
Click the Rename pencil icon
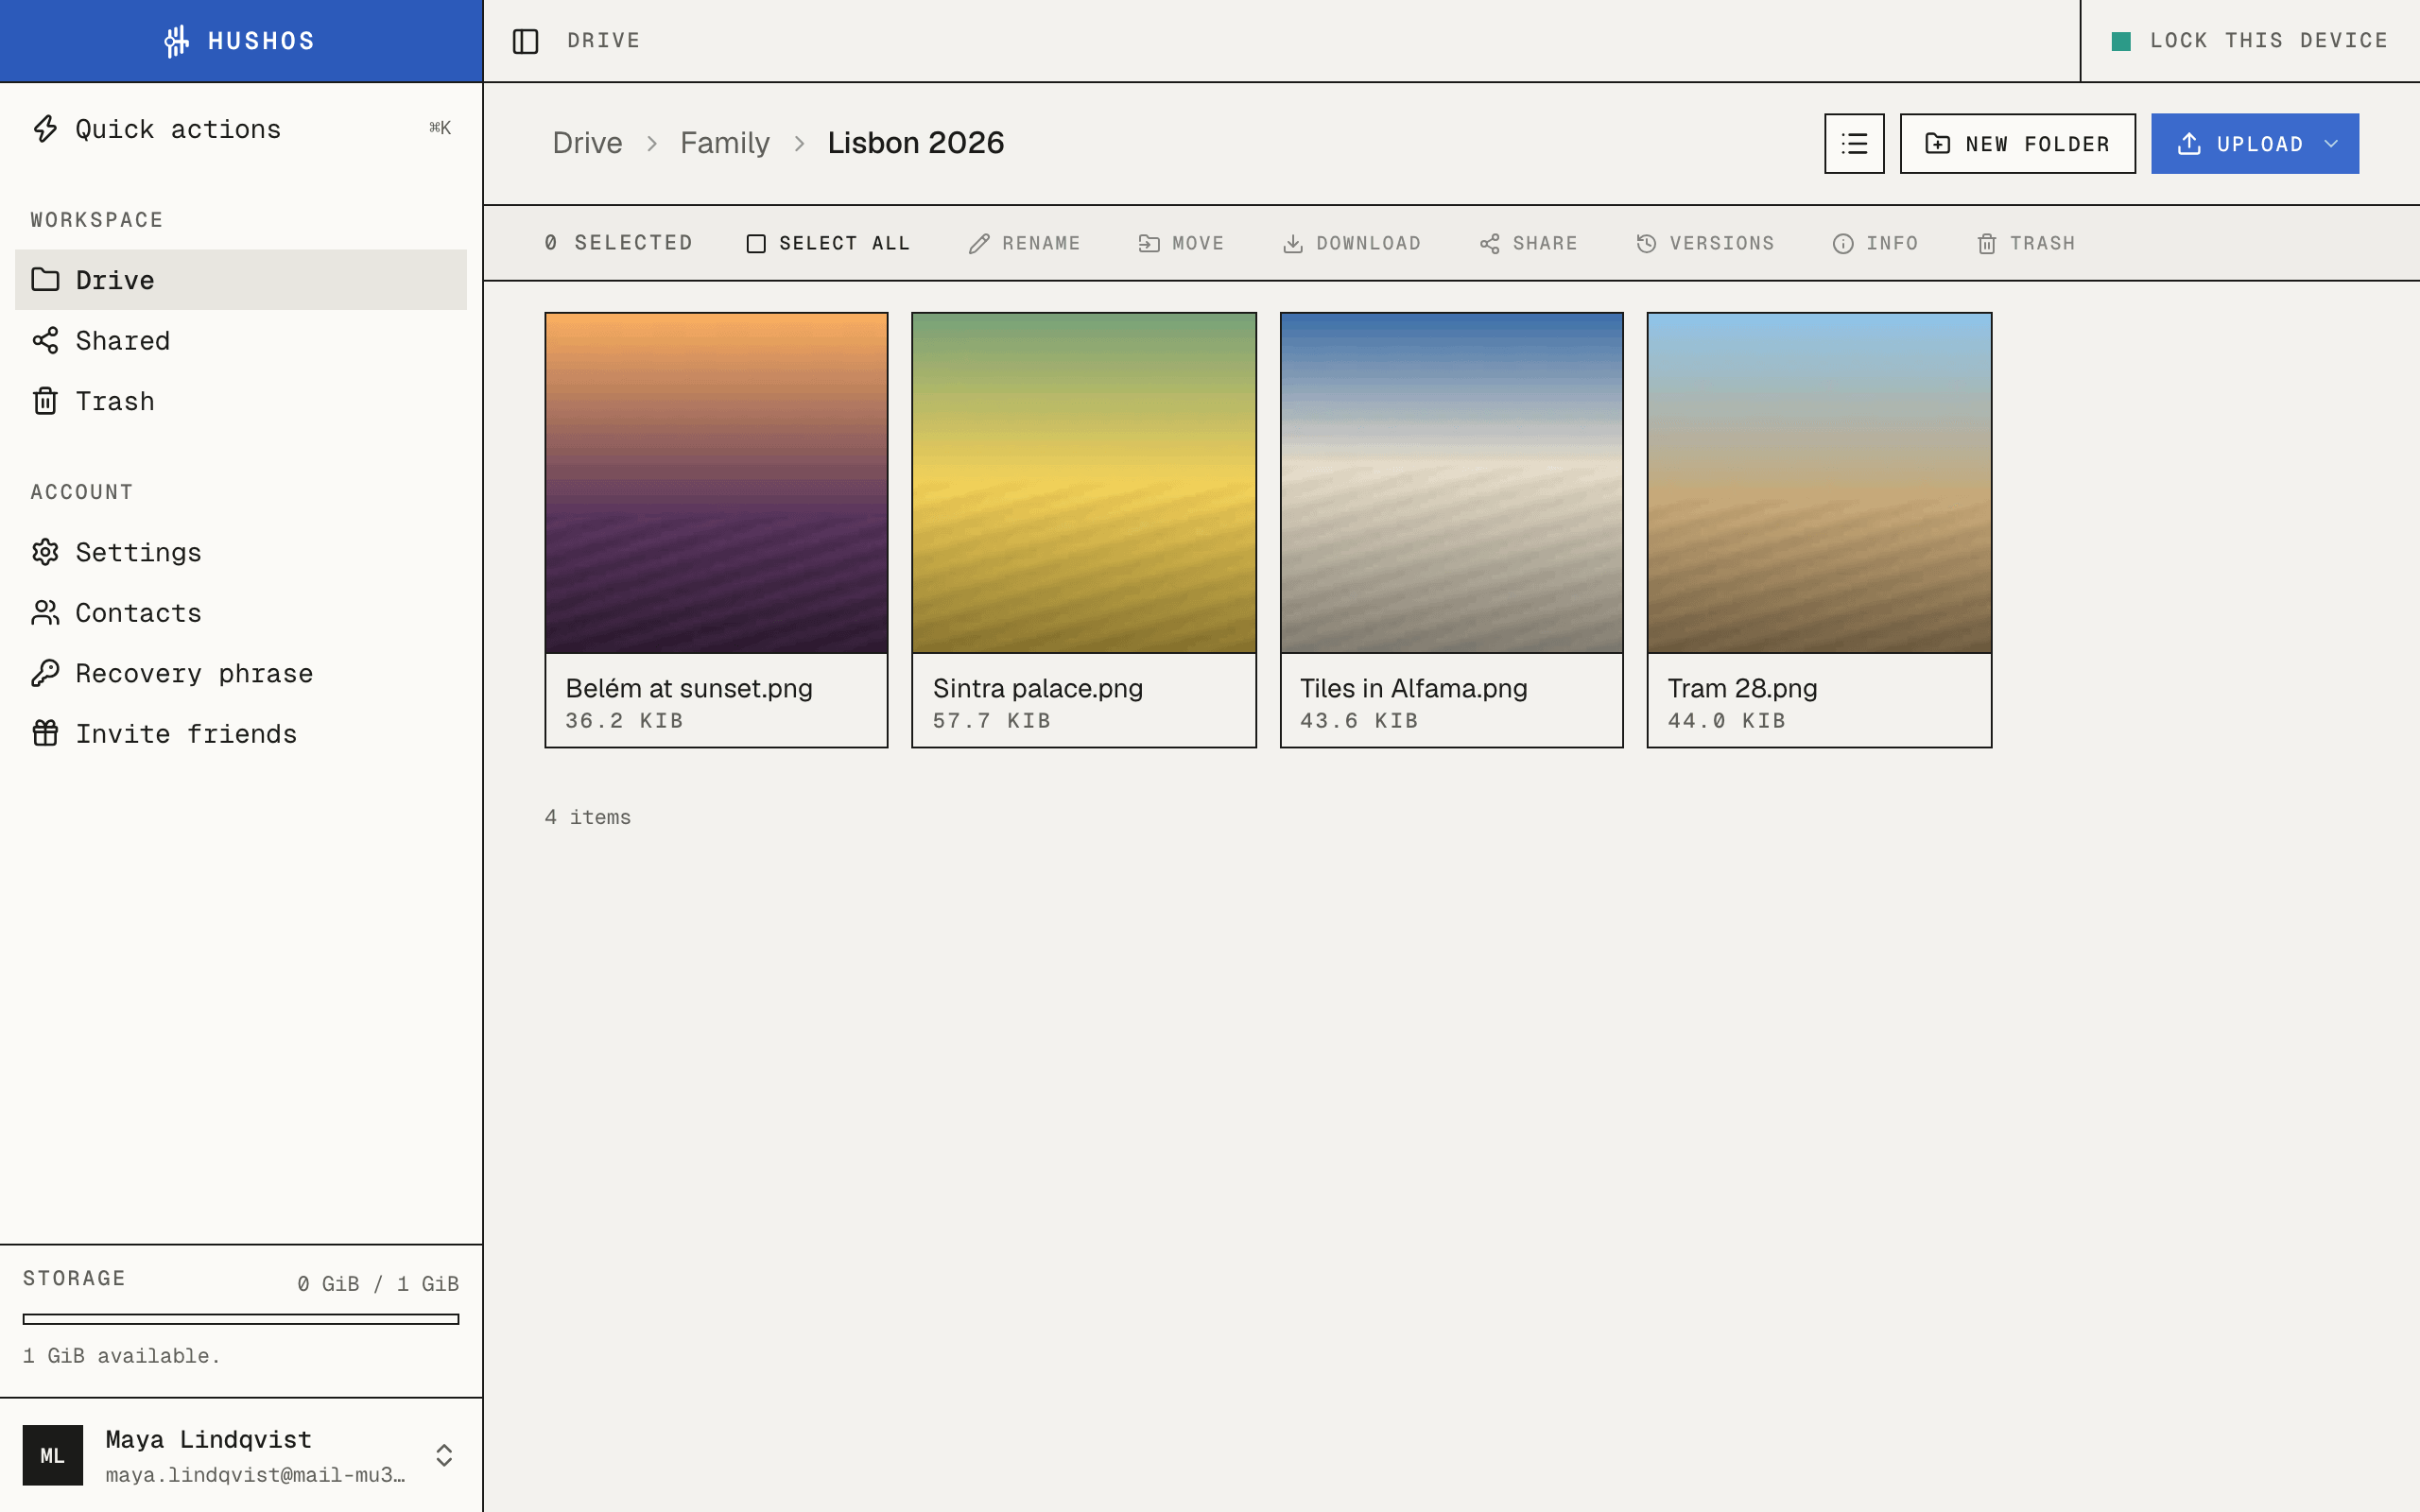click(979, 244)
